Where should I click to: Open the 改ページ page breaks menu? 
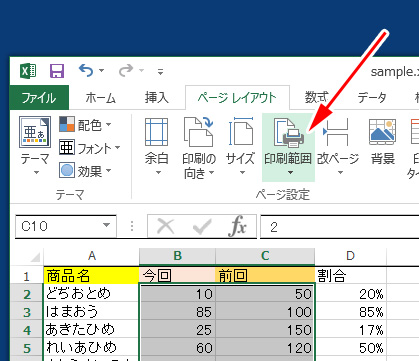click(x=338, y=147)
